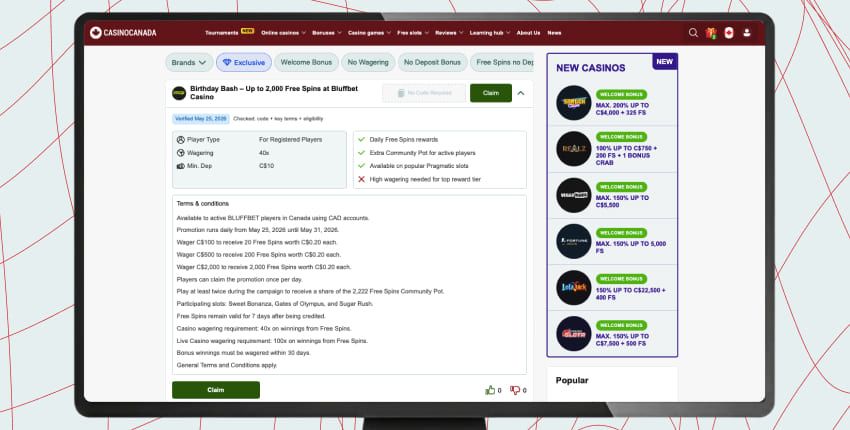This screenshot has width=850, height=430.
Task: Click the bottom Claim button
Action: point(216,390)
